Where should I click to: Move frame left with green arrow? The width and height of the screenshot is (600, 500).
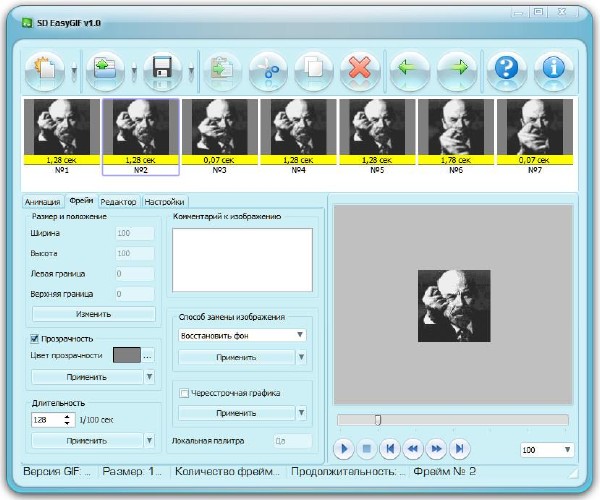(x=408, y=72)
